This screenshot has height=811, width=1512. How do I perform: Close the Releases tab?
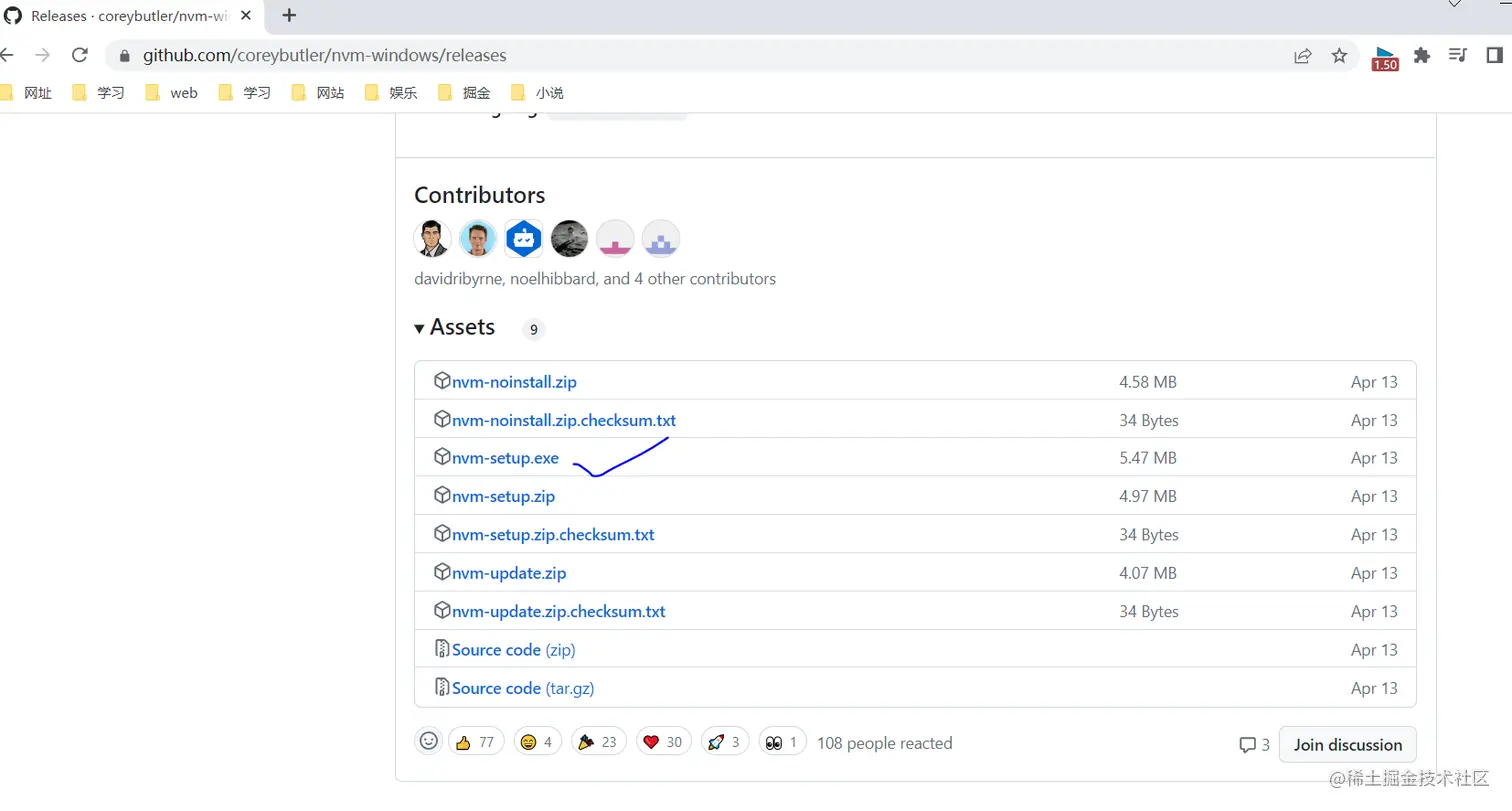pos(246,16)
